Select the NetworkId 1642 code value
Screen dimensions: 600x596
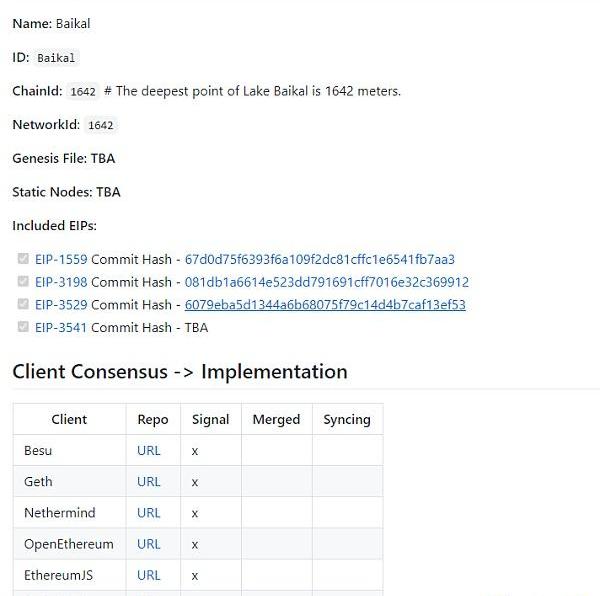101,125
